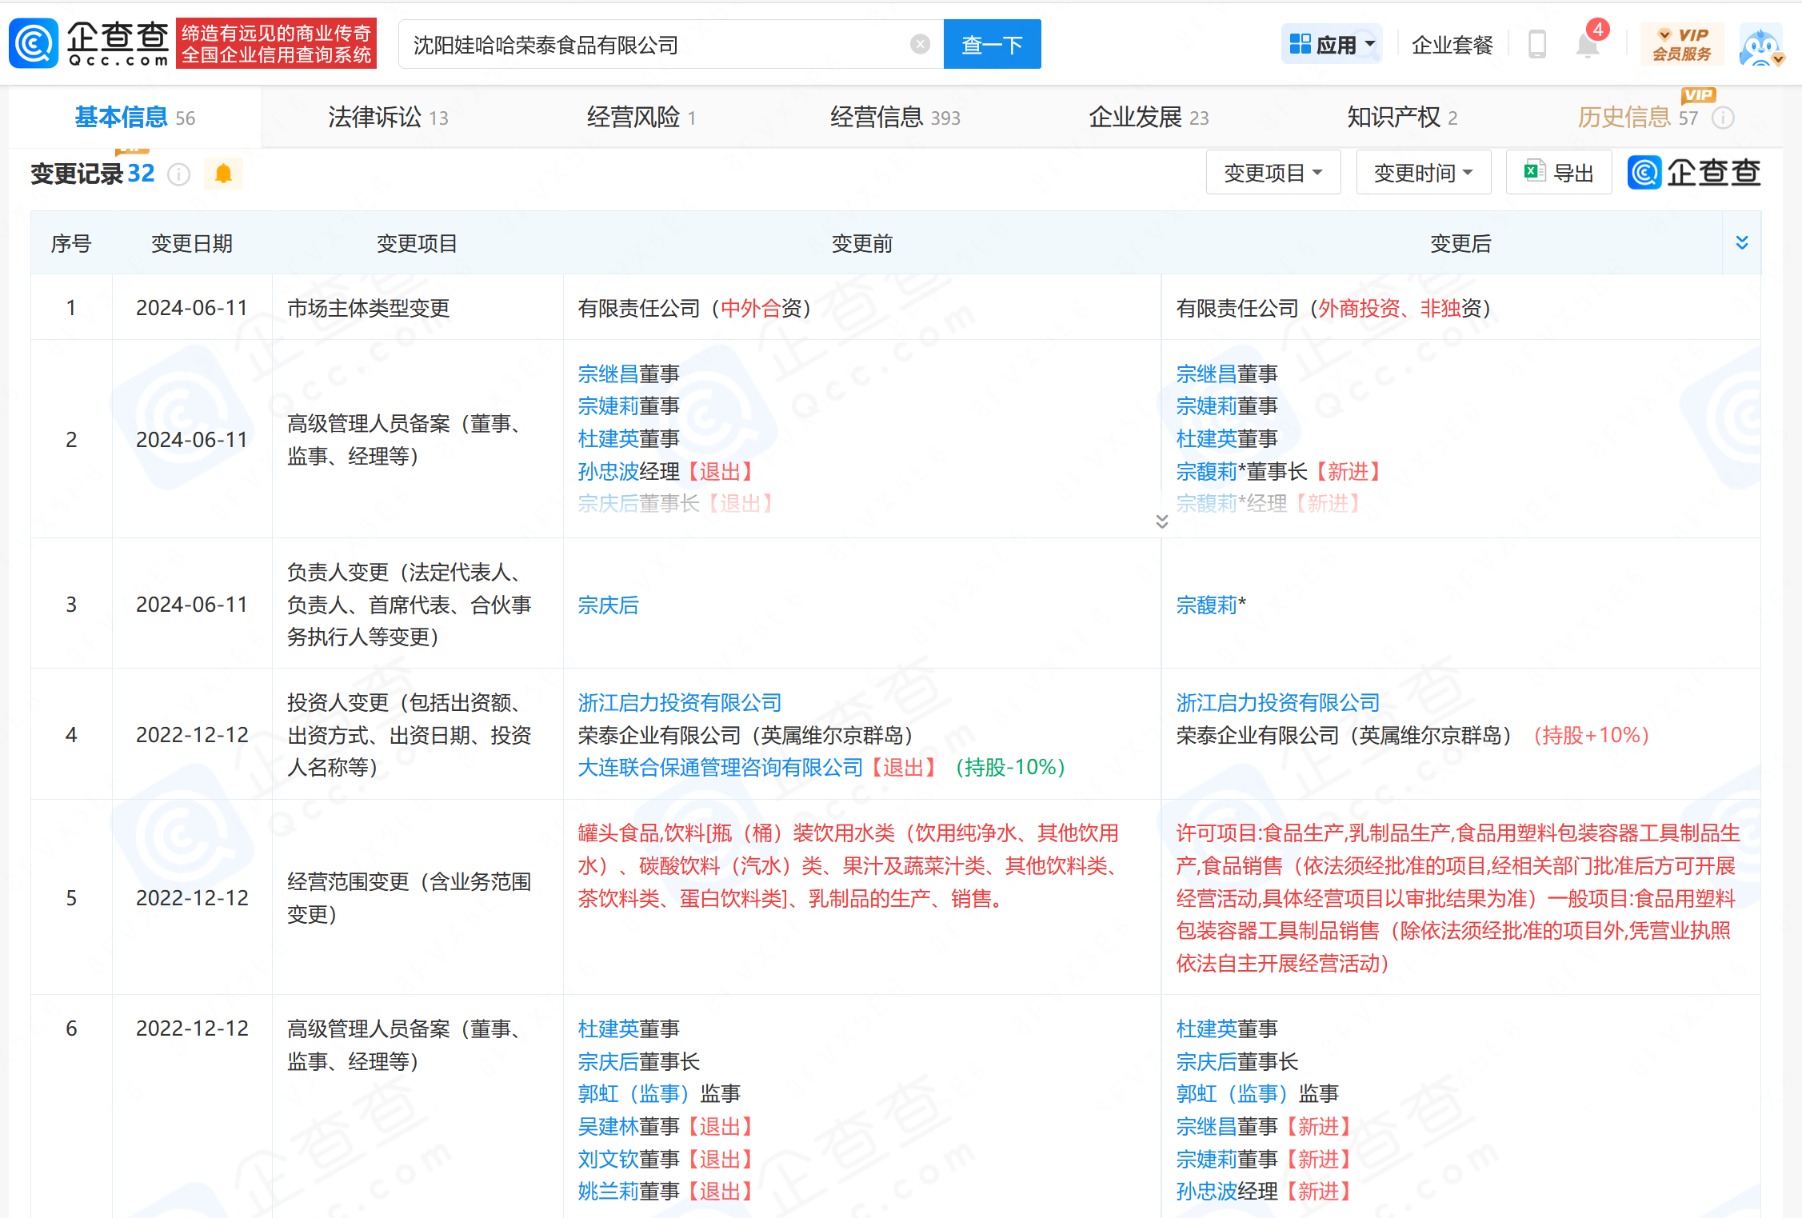The image size is (1802, 1218).
Task: Click 变更后 column header
Action: pos(1460,243)
